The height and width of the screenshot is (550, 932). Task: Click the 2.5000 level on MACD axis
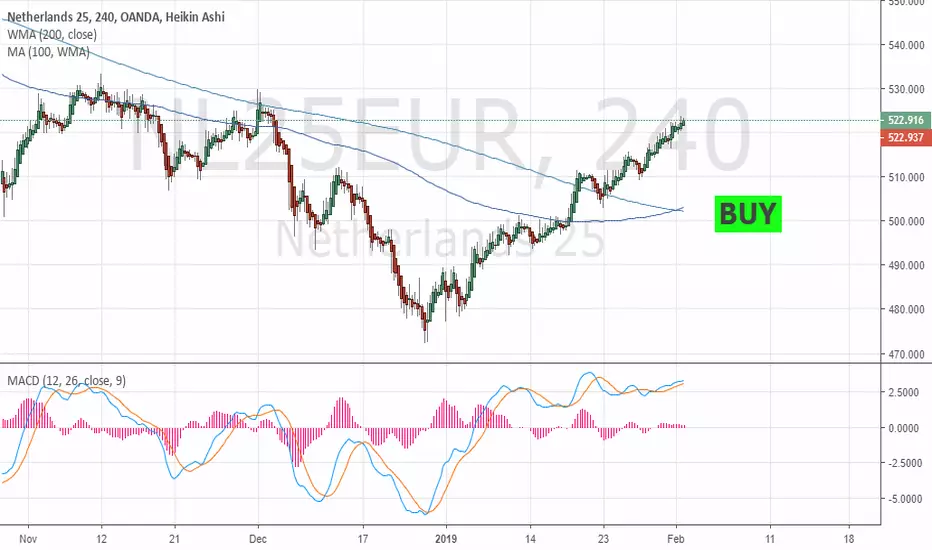click(906, 392)
